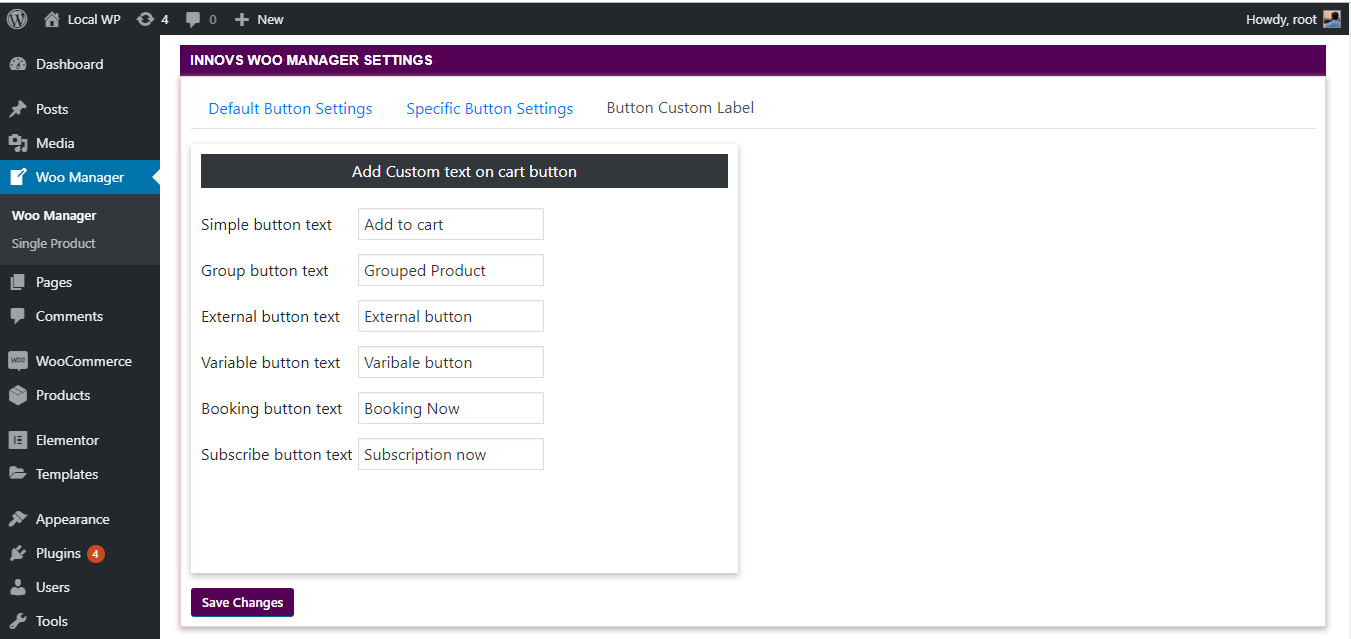Click Pages icon in sidebar
The width and height of the screenshot is (1351, 639).
(18, 282)
